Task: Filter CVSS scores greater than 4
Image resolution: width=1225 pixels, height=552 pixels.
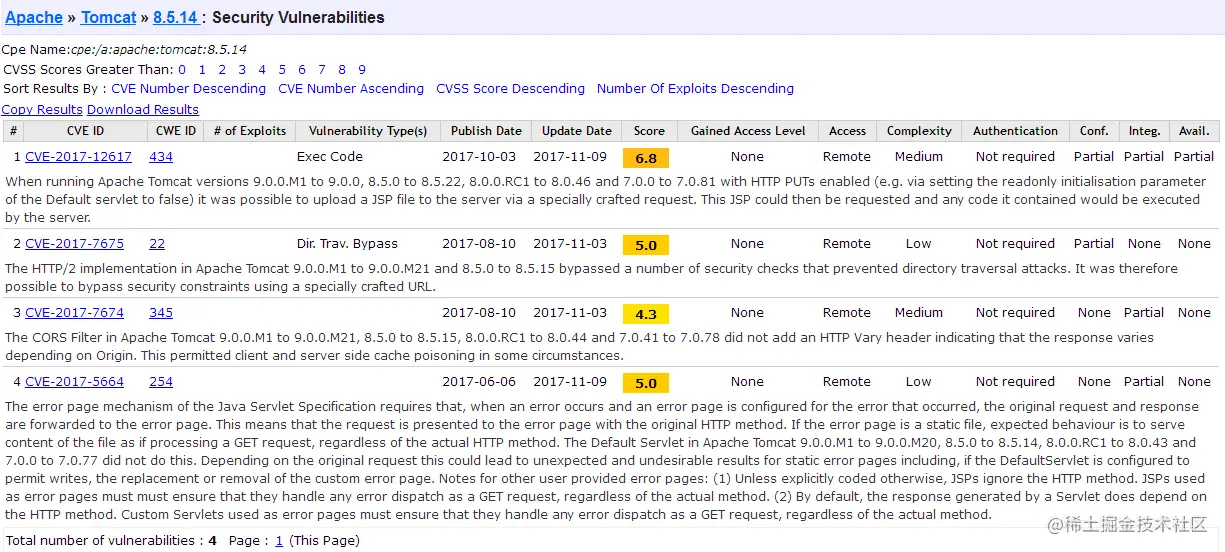Action: click(x=262, y=70)
